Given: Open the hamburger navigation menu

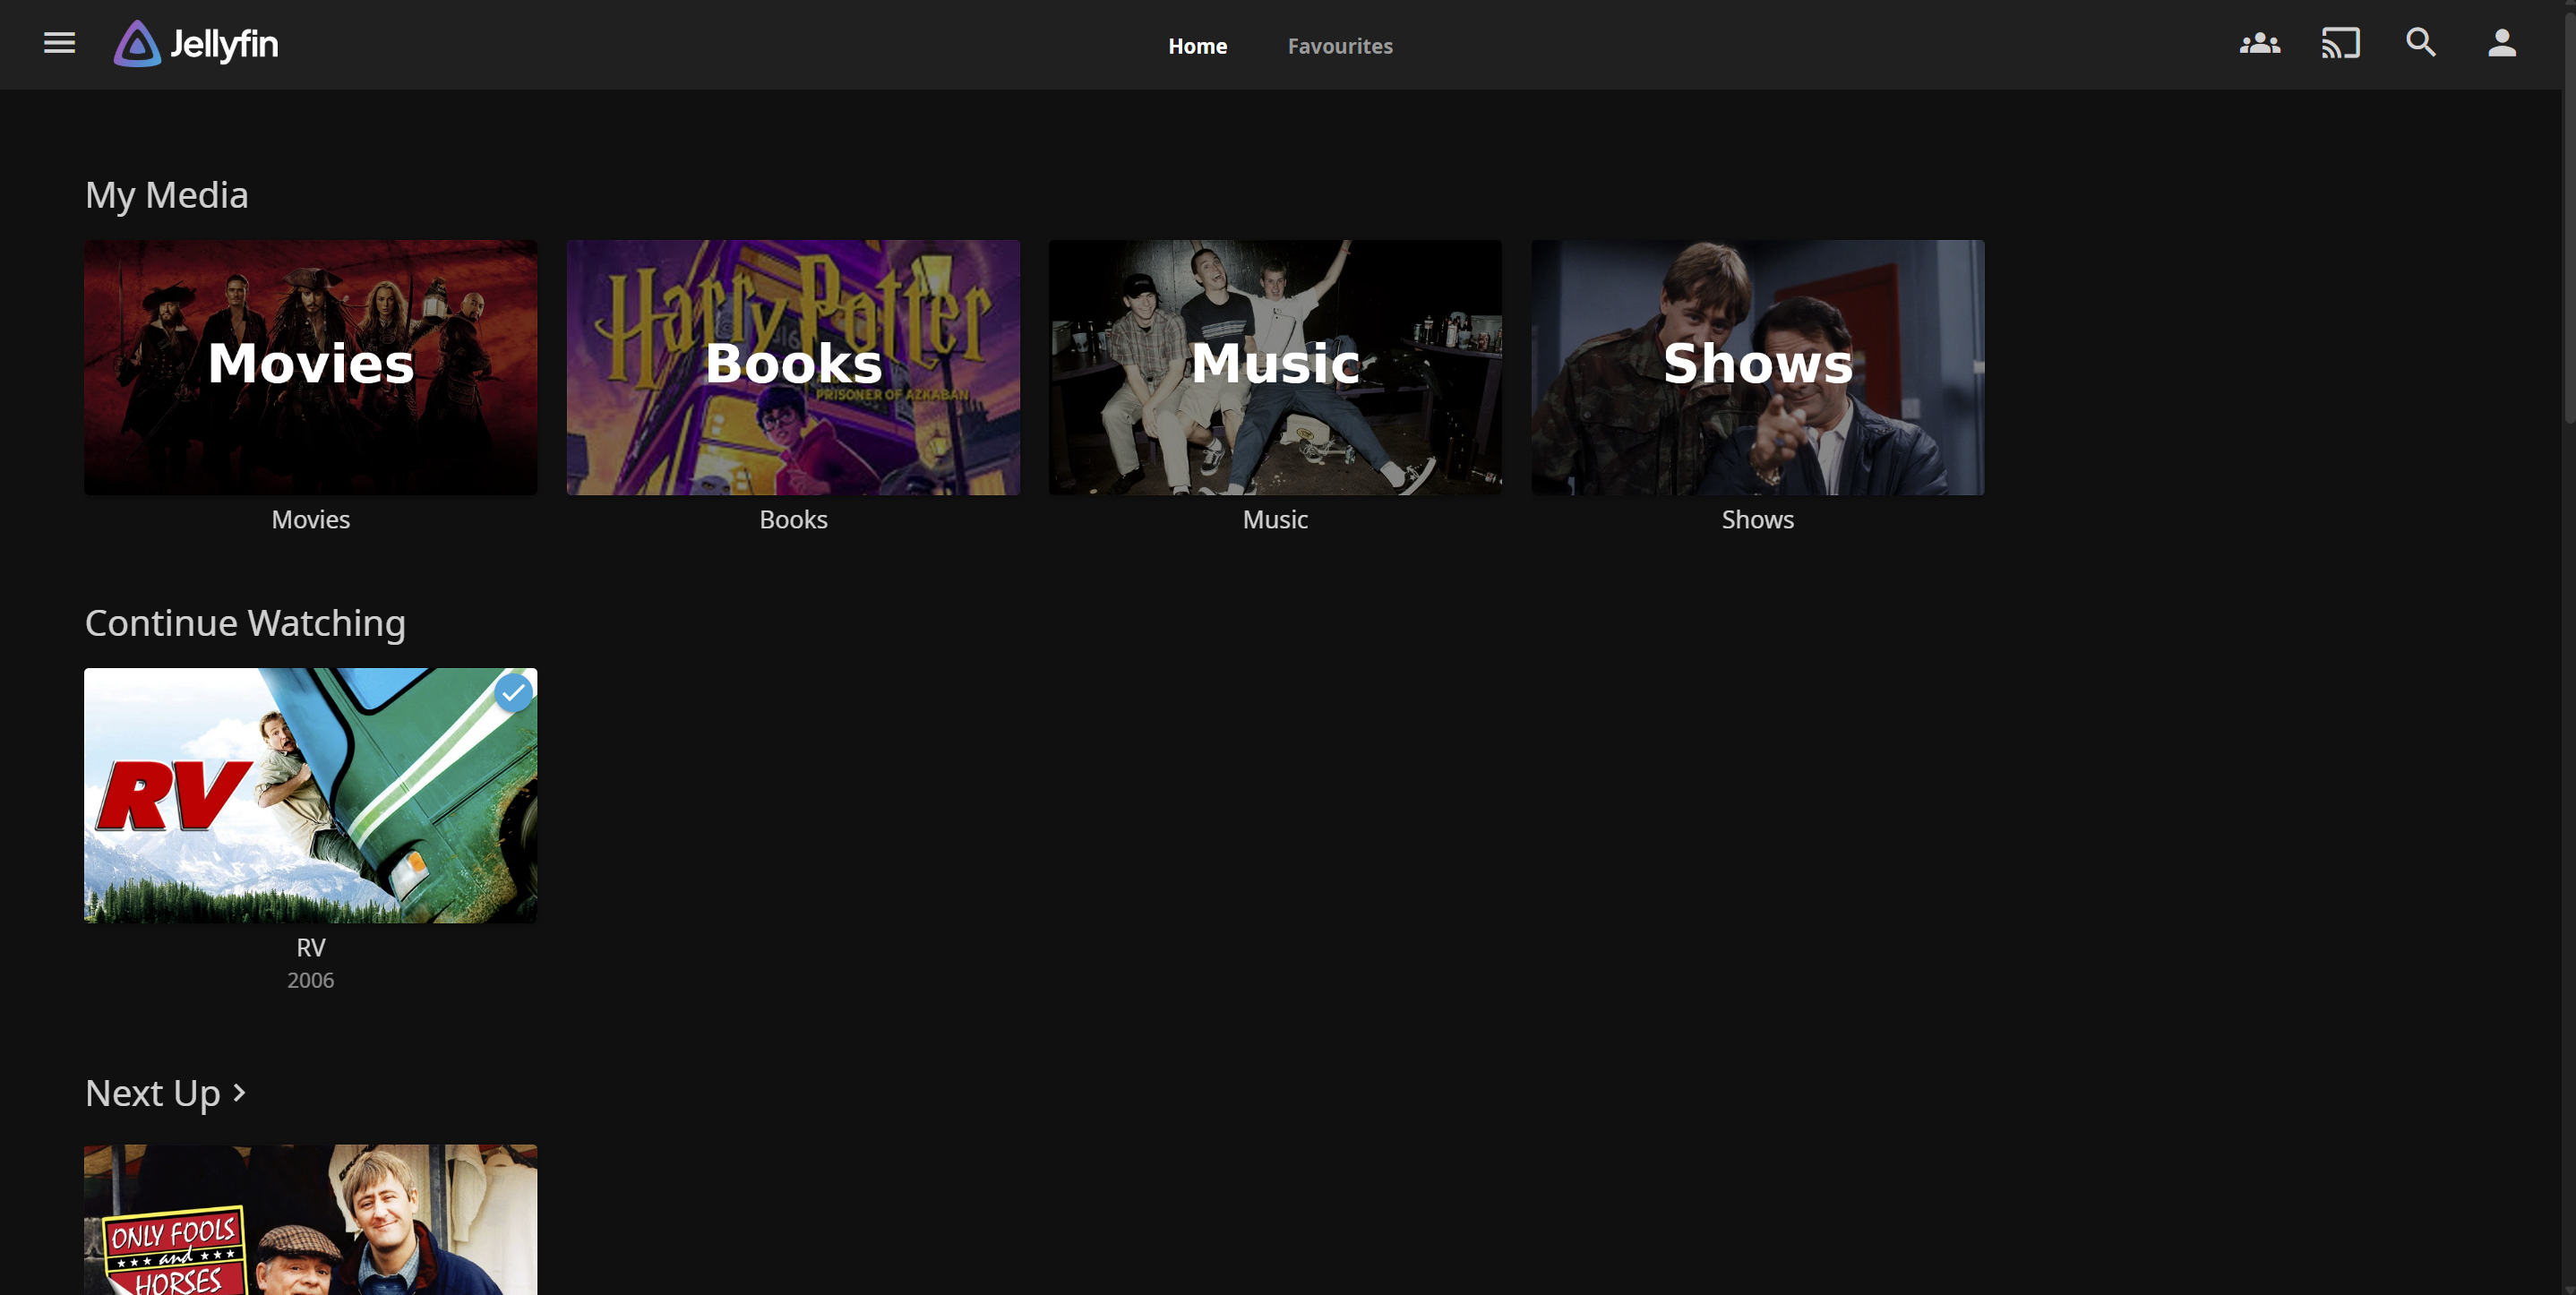Looking at the screenshot, I should 59,43.
